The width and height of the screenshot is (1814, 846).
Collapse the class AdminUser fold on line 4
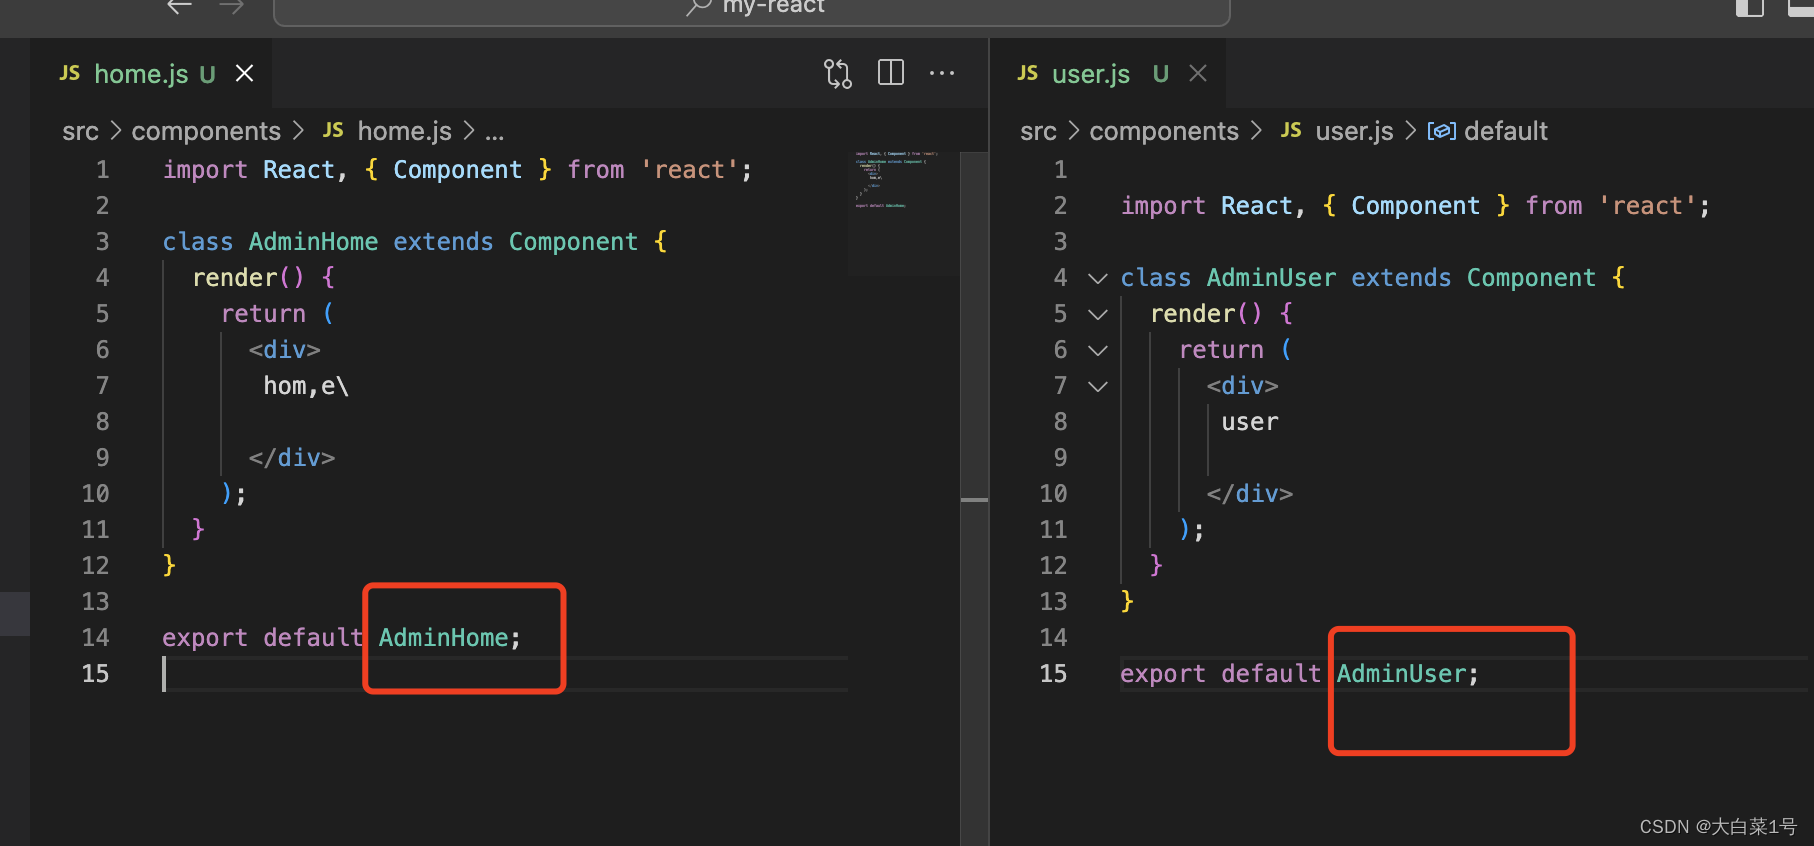pos(1098,278)
